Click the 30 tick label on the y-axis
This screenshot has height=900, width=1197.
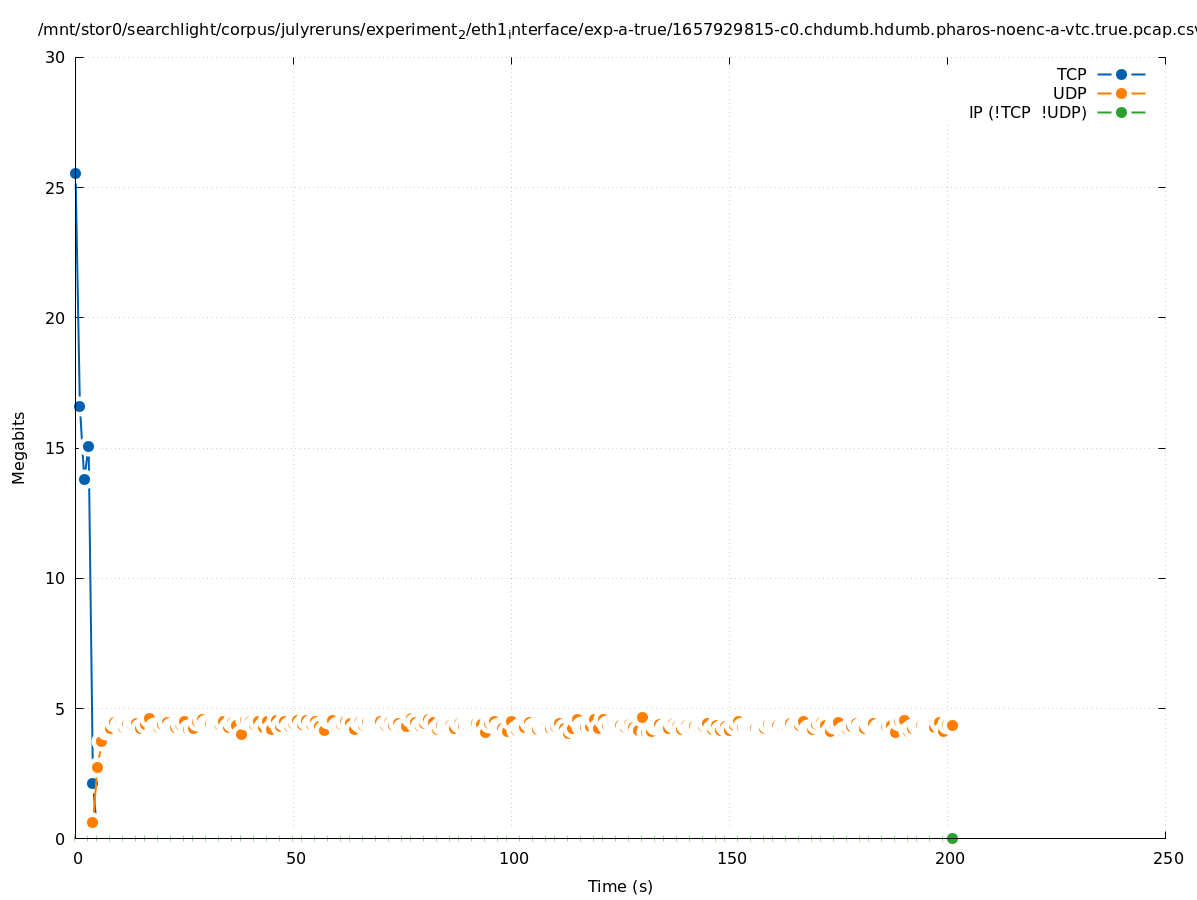tap(55, 57)
